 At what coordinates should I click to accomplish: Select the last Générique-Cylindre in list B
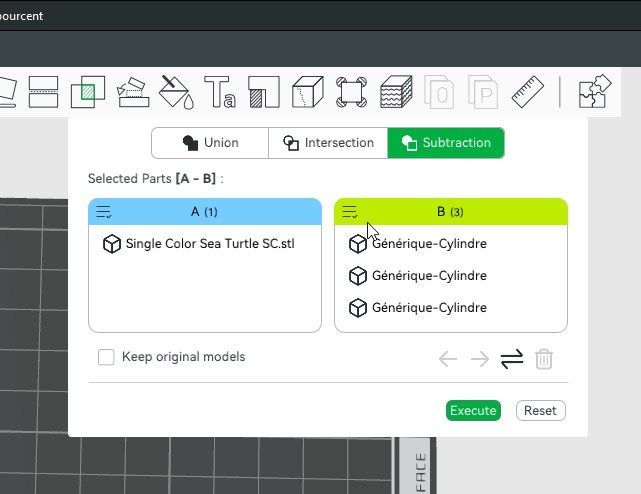(418, 308)
